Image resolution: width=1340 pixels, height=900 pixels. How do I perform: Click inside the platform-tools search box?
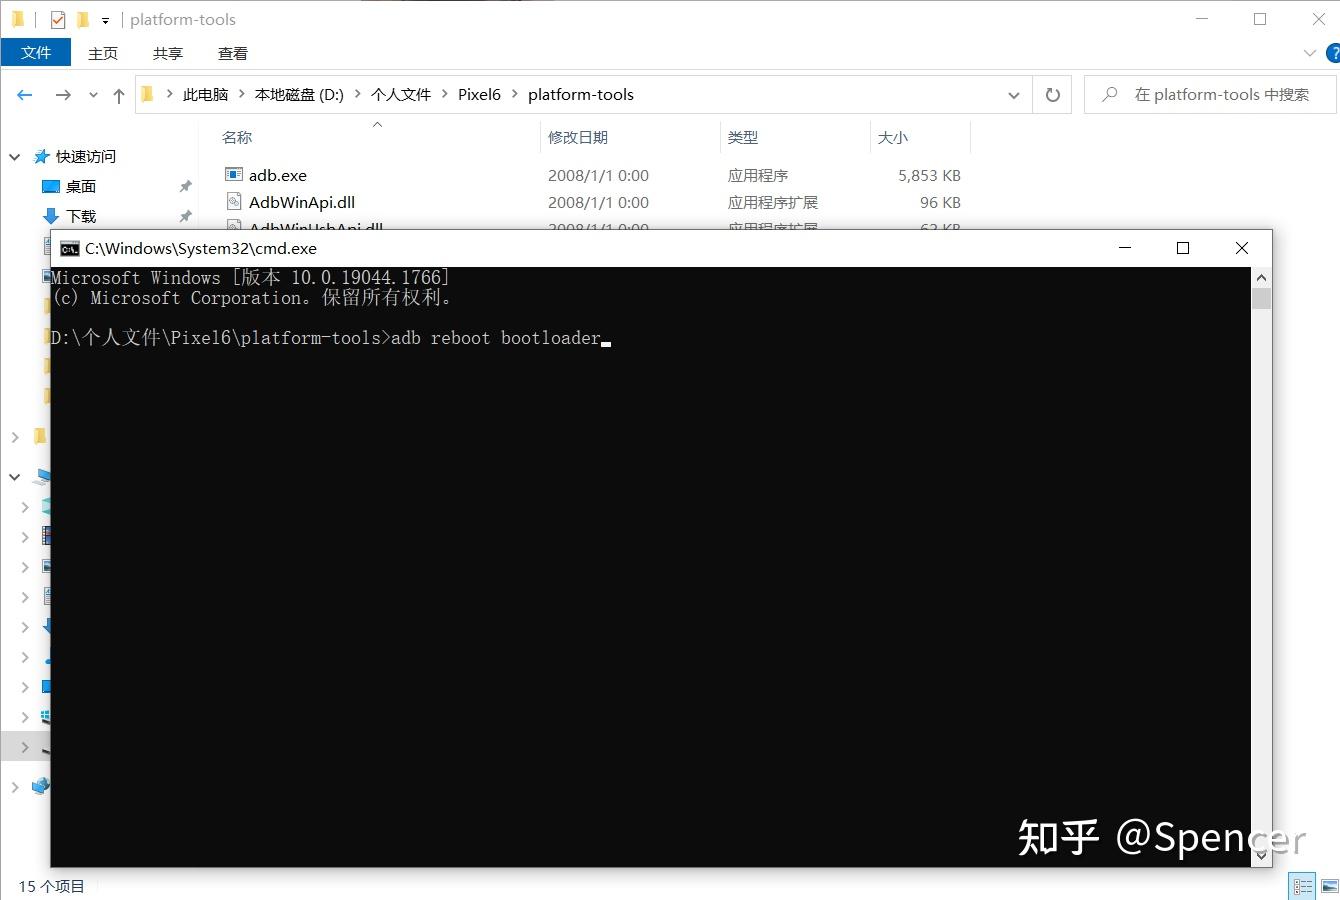point(1210,94)
